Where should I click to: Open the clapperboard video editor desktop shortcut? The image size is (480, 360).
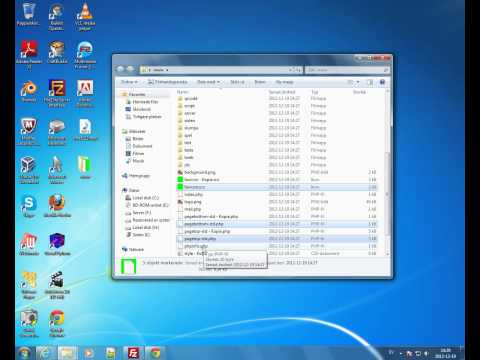coord(57,285)
